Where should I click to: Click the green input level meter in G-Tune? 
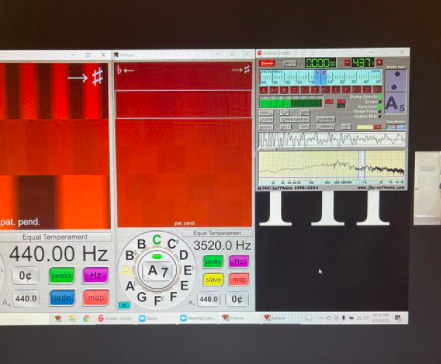290,102
